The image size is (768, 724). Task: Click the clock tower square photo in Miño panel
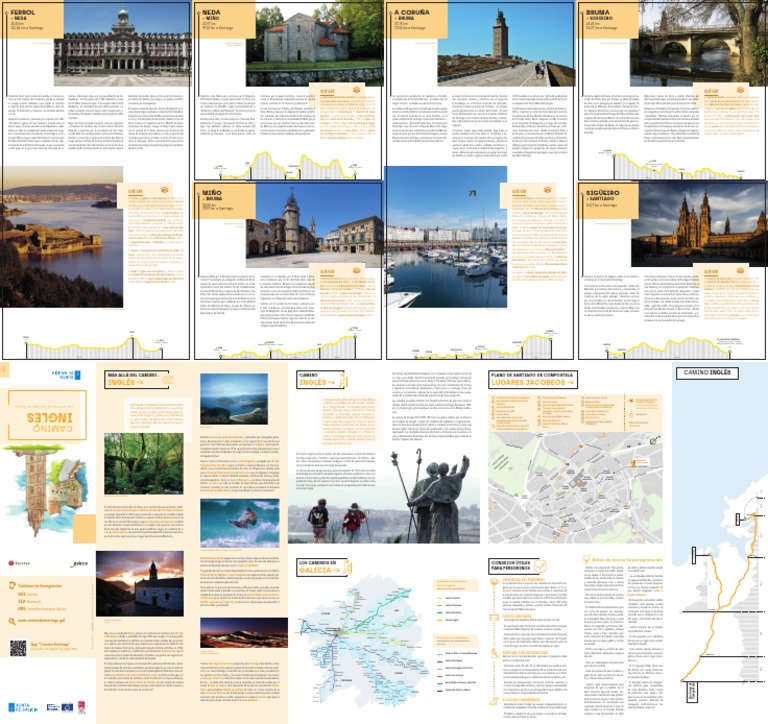click(x=314, y=225)
